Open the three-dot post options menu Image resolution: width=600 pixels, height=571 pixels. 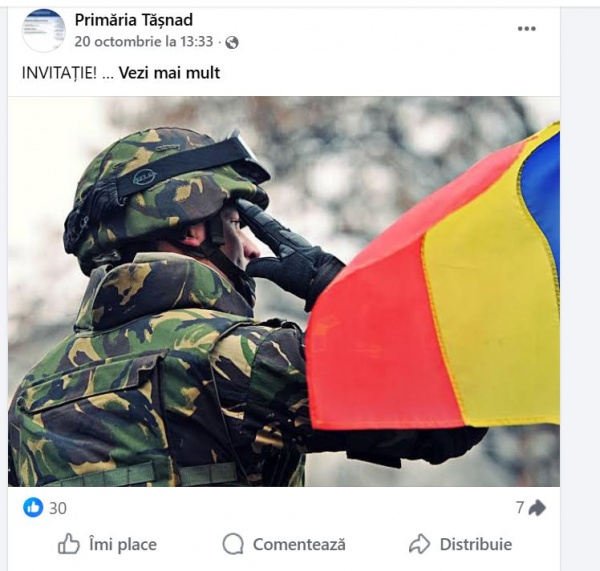[x=527, y=29]
